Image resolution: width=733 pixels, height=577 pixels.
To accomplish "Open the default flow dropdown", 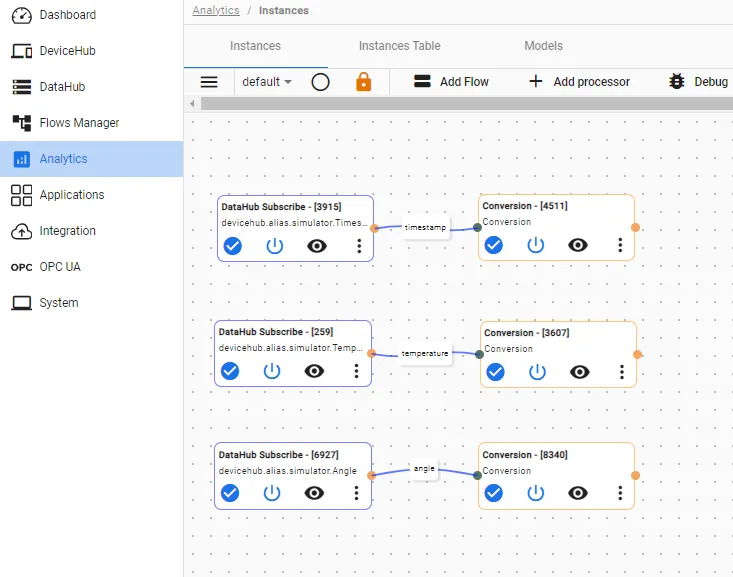I will [267, 82].
